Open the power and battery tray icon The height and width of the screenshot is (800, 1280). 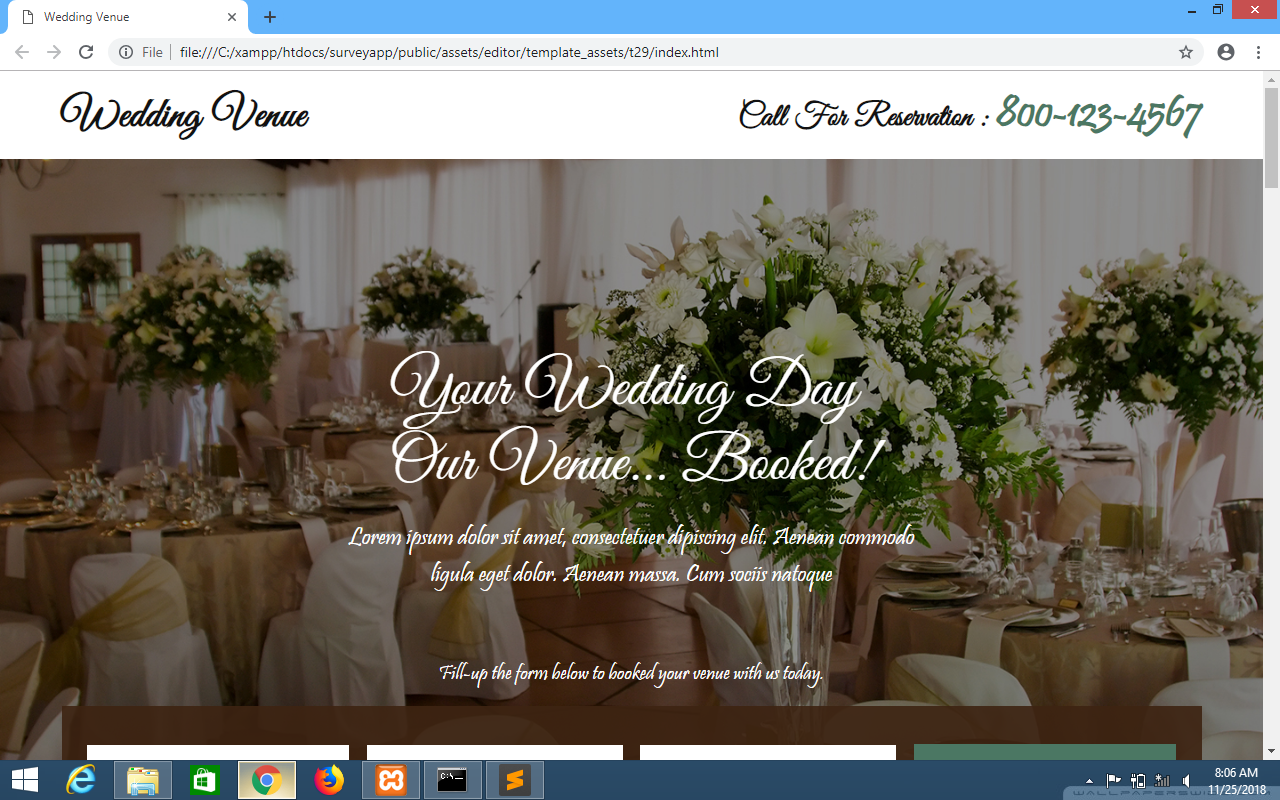coord(1138,781)
